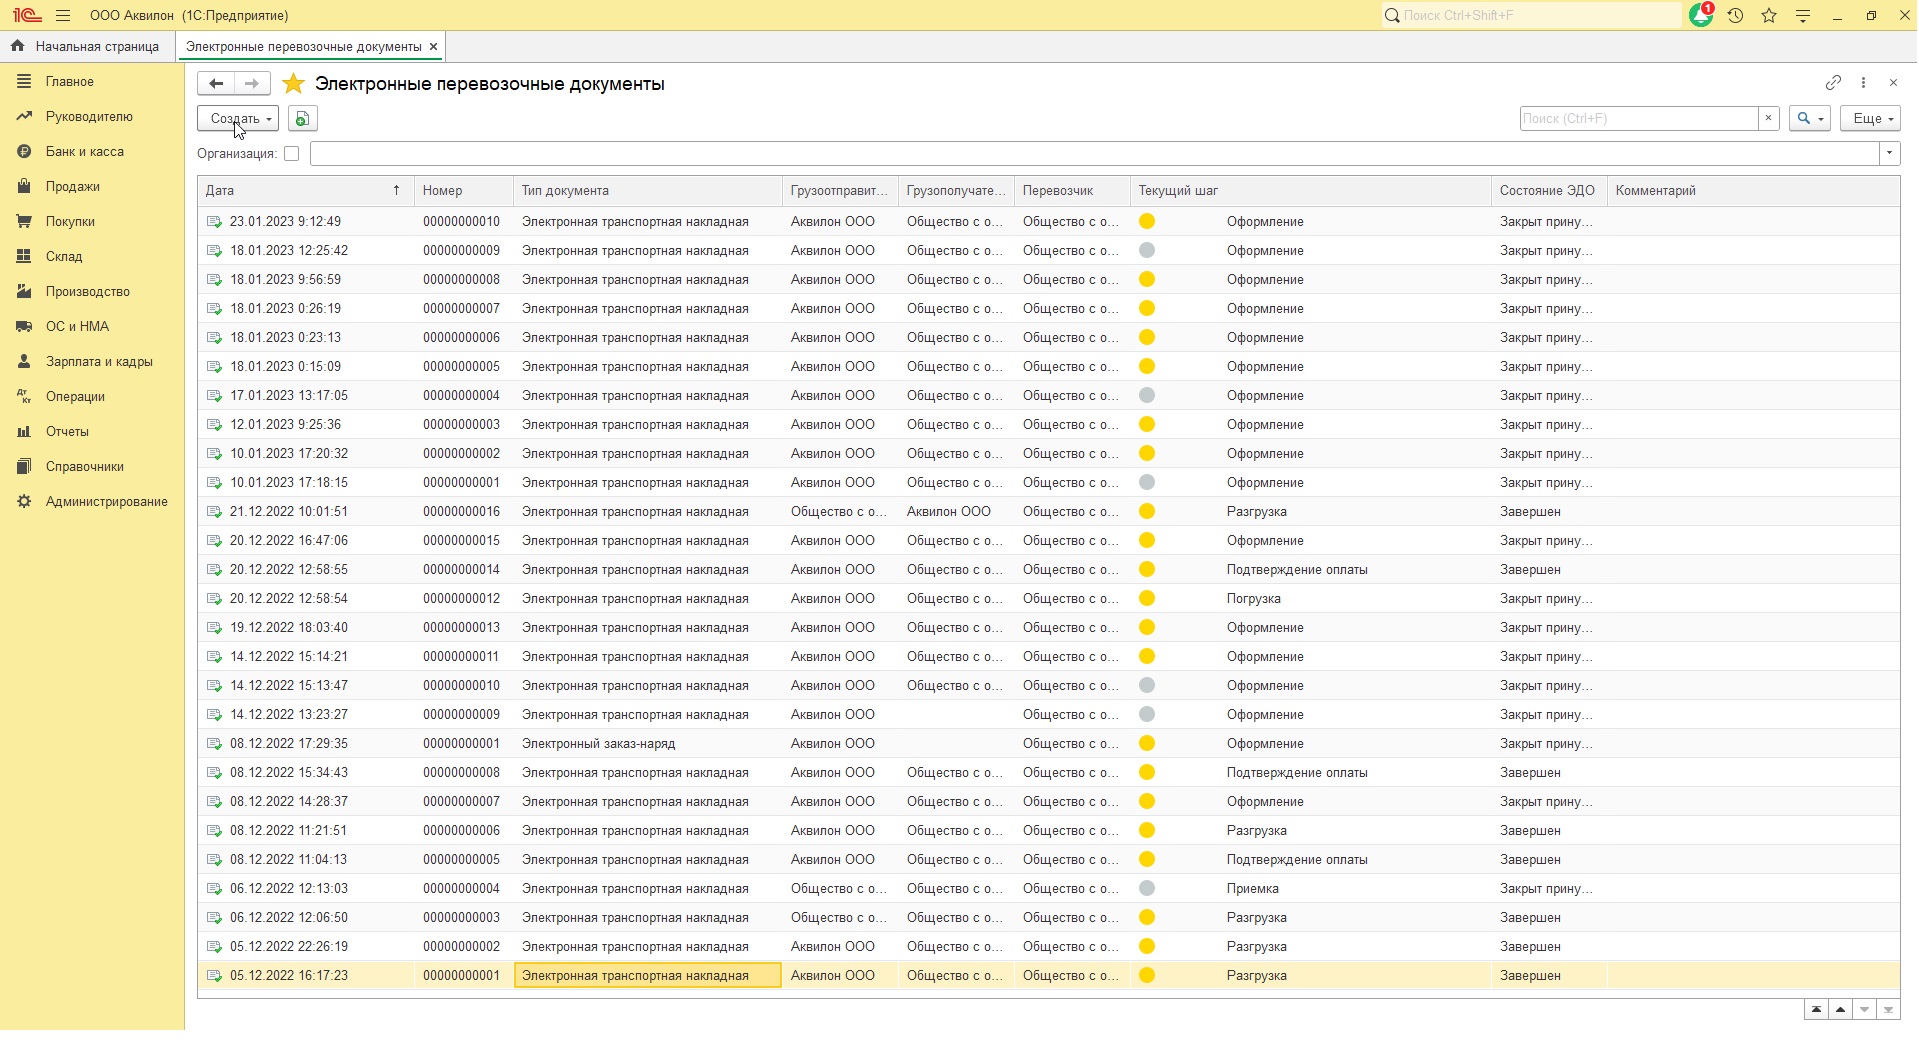1919x1063 pixels.
Task: Click the Администрирование gear icon
Action: point(24,502)
